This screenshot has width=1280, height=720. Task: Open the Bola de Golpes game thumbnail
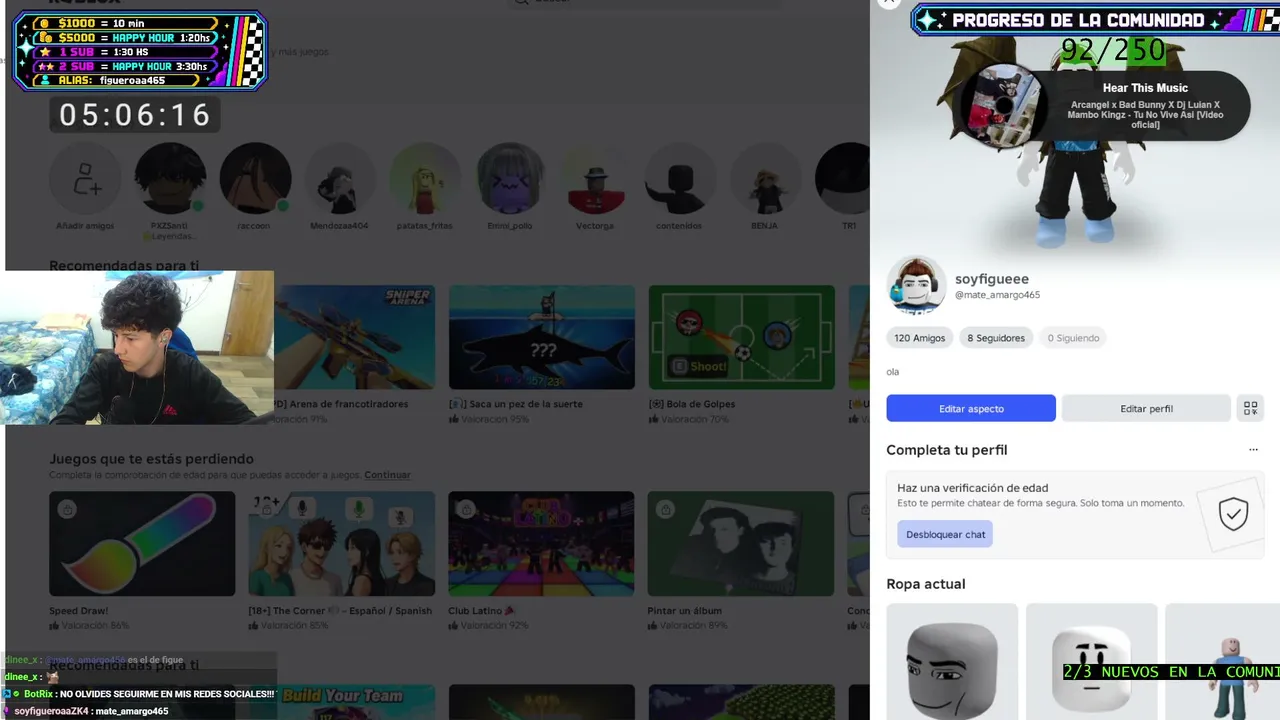(741, 337)
